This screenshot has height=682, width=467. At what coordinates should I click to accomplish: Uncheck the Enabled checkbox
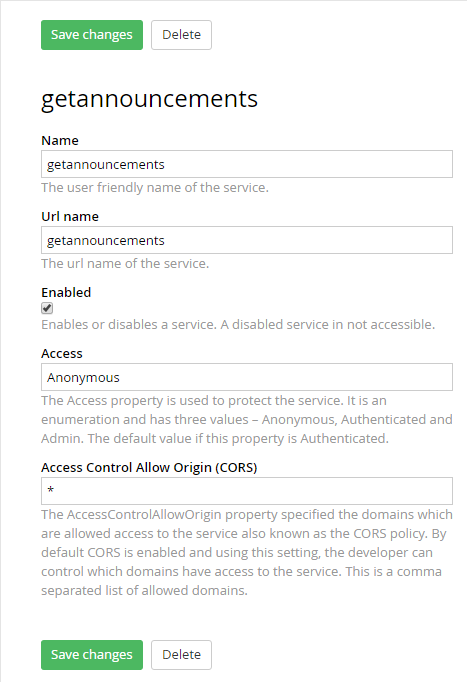tap(47, 308)
